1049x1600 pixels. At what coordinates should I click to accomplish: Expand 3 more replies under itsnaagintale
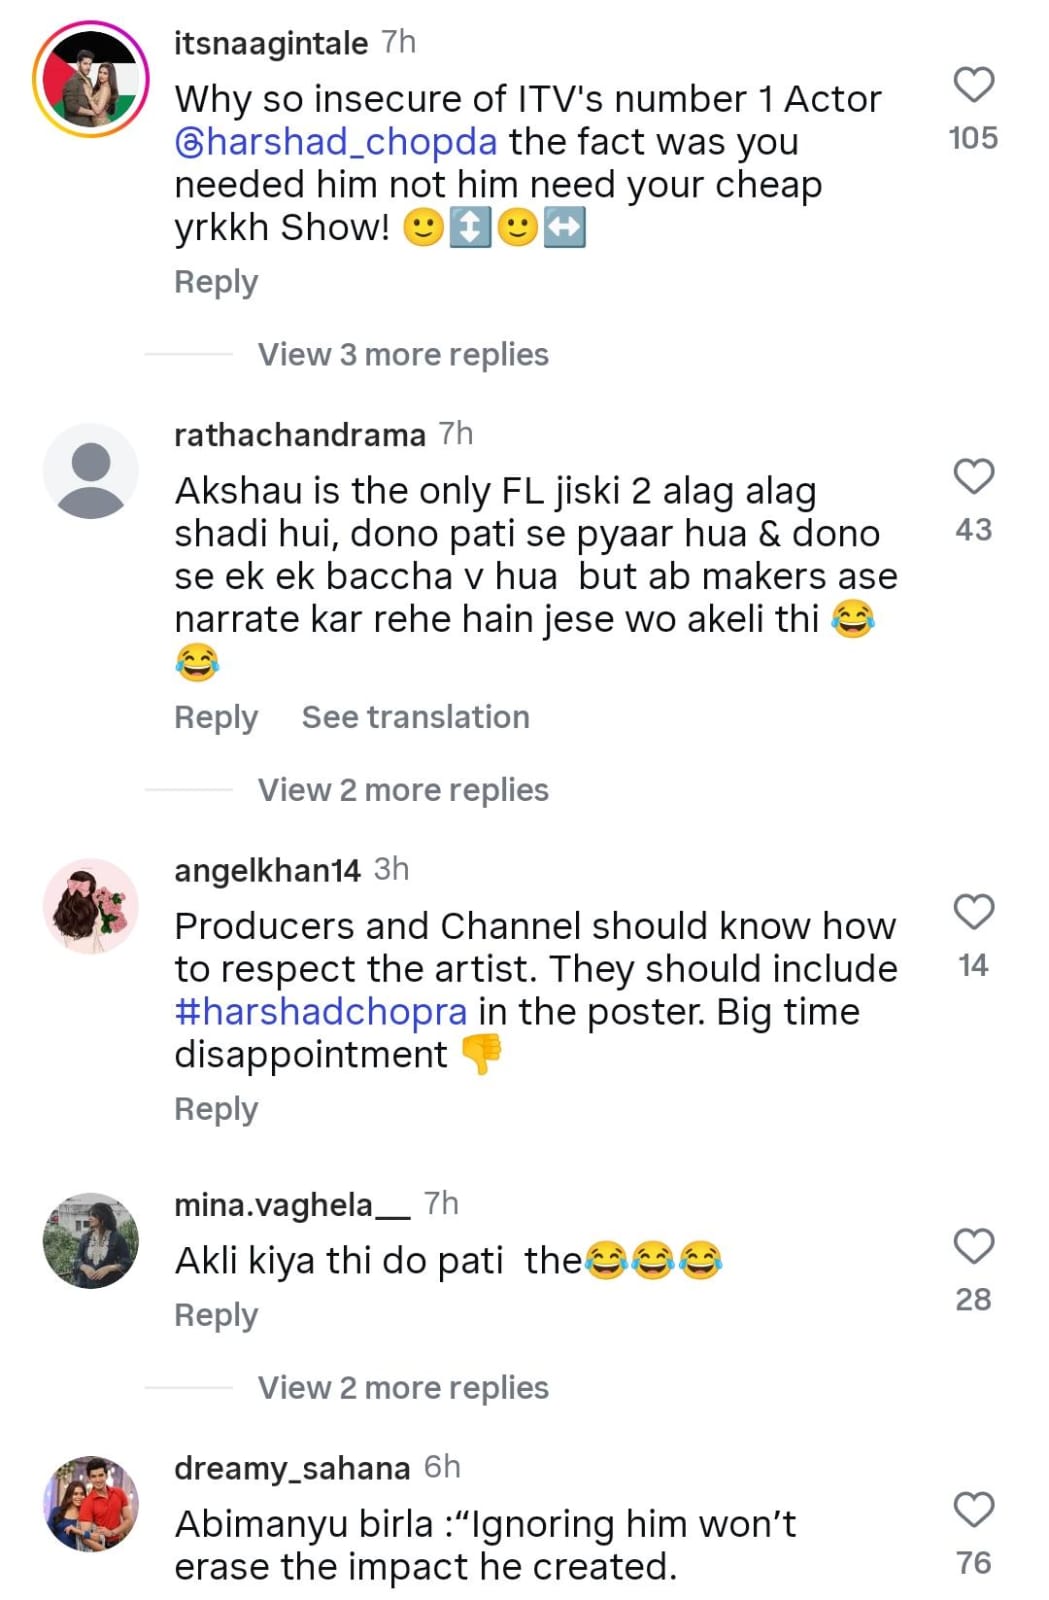[x=403, y=355]
